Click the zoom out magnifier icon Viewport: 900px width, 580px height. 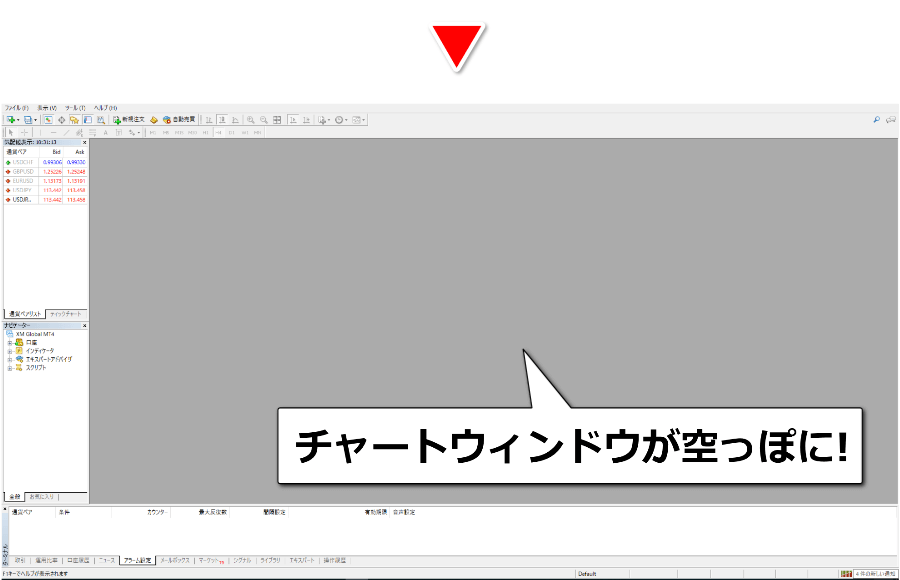(263, 120)
